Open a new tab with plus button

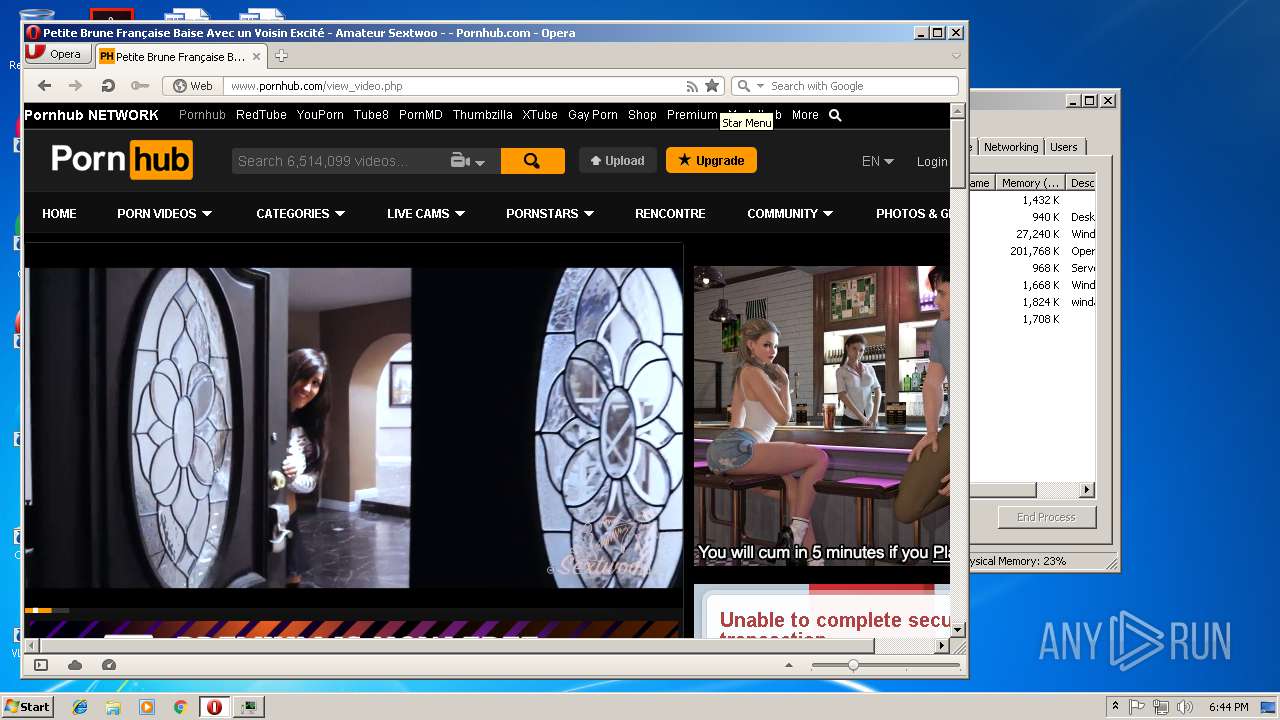[281, 56]
